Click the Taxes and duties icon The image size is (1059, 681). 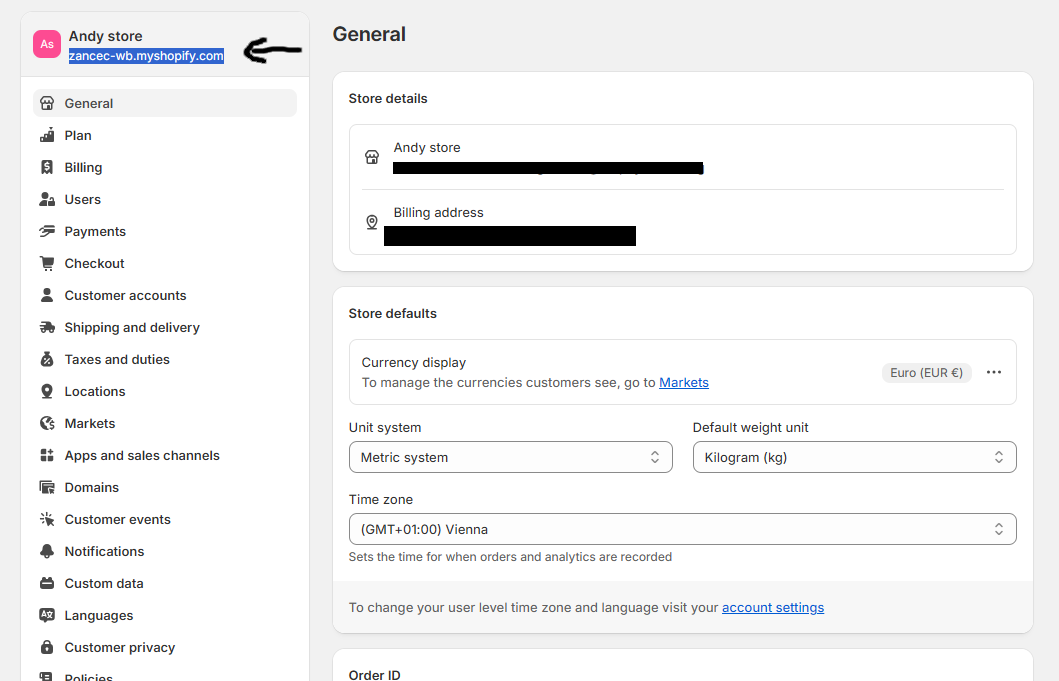(x=46, y=359)
